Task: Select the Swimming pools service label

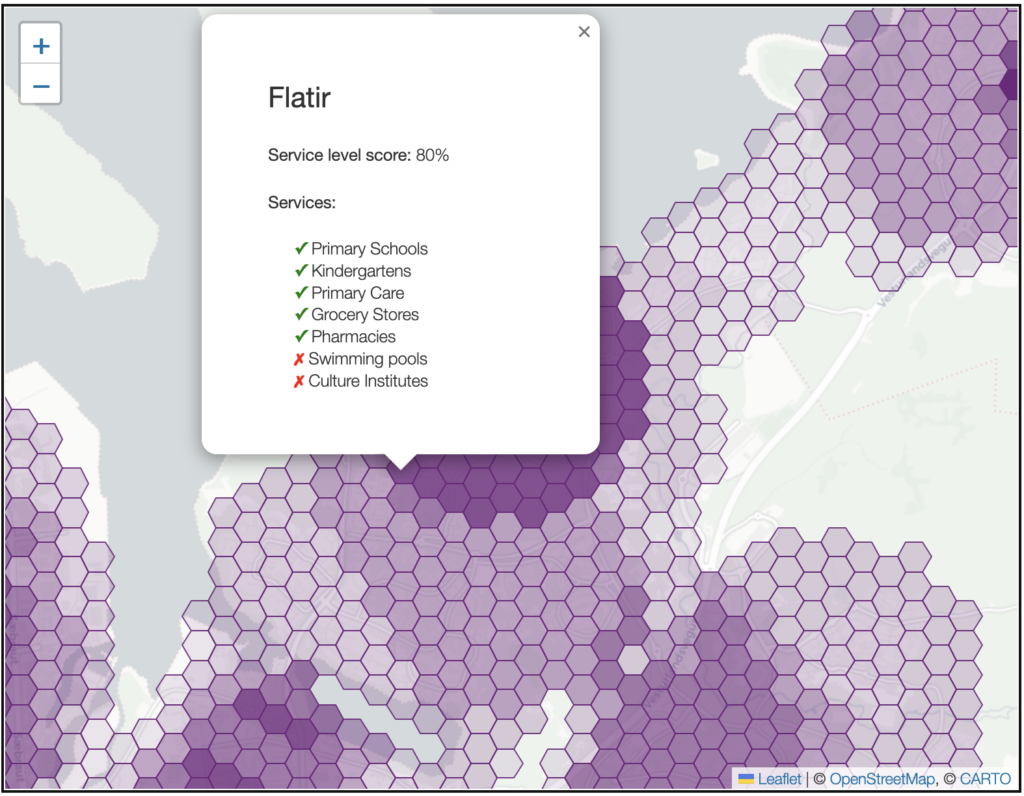Action: pyautogui.click(x=367, y=359)
